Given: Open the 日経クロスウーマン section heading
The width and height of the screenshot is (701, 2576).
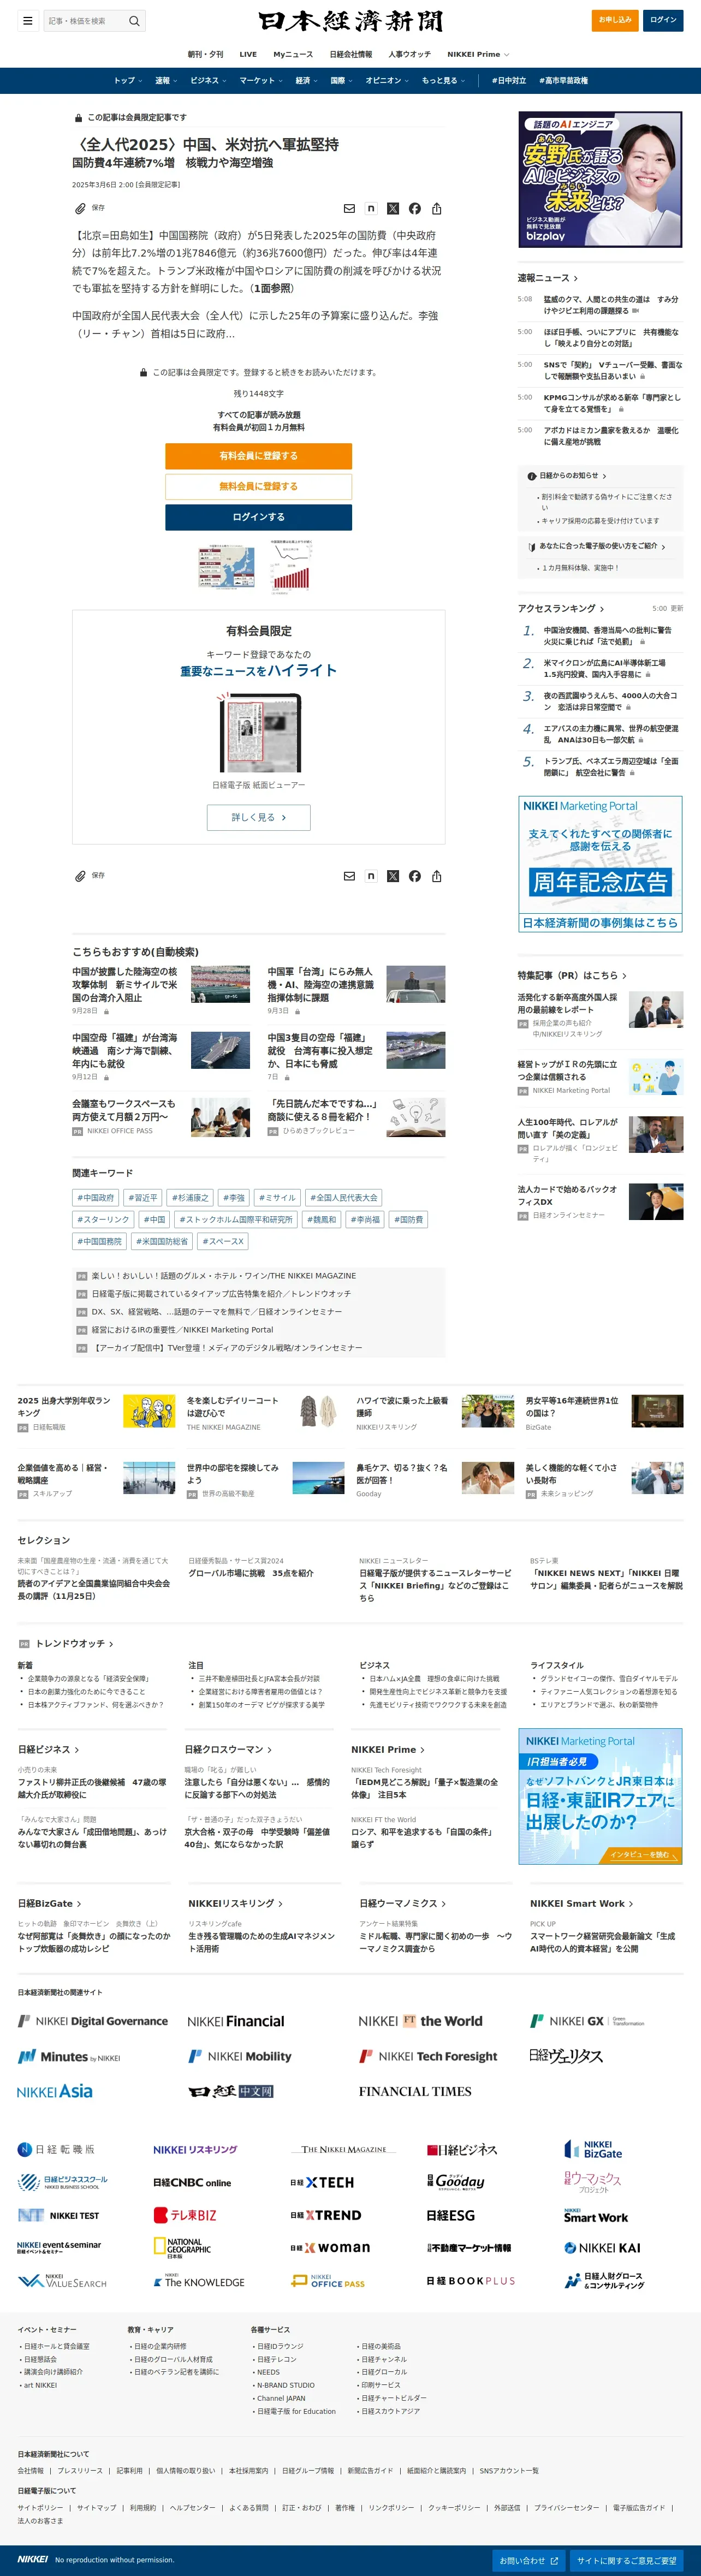Looking at the screenshot, I should 229,1749.
